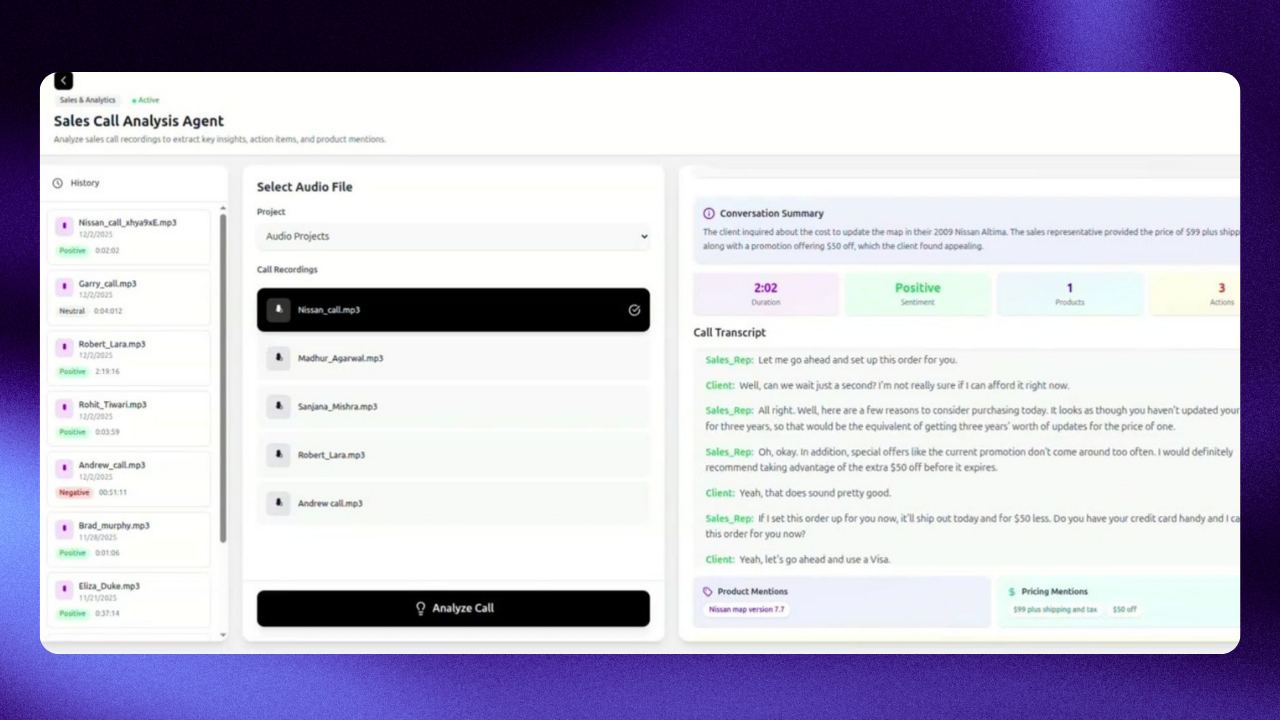This screenshot has width=1280, height=720.
Task: Click the back arrow icon
Action: (63, 81)
